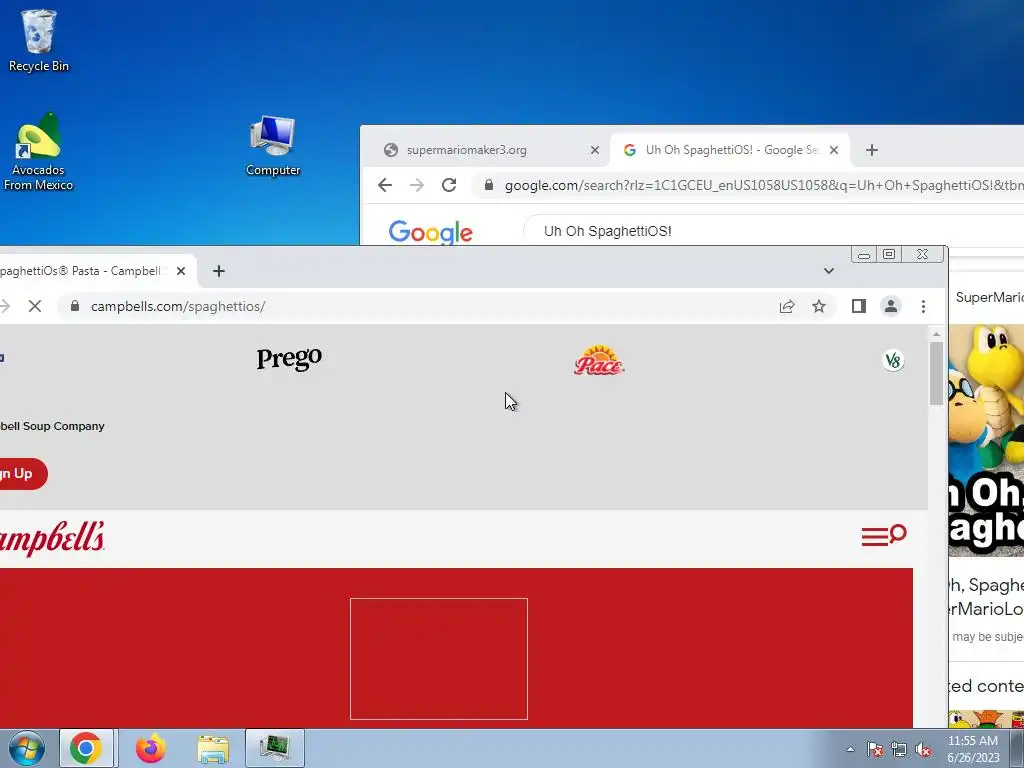The height and width of the screenshot is (768, 1024).
Task: Stop loading the Campbell's page
Action: [x=35, y=306]
